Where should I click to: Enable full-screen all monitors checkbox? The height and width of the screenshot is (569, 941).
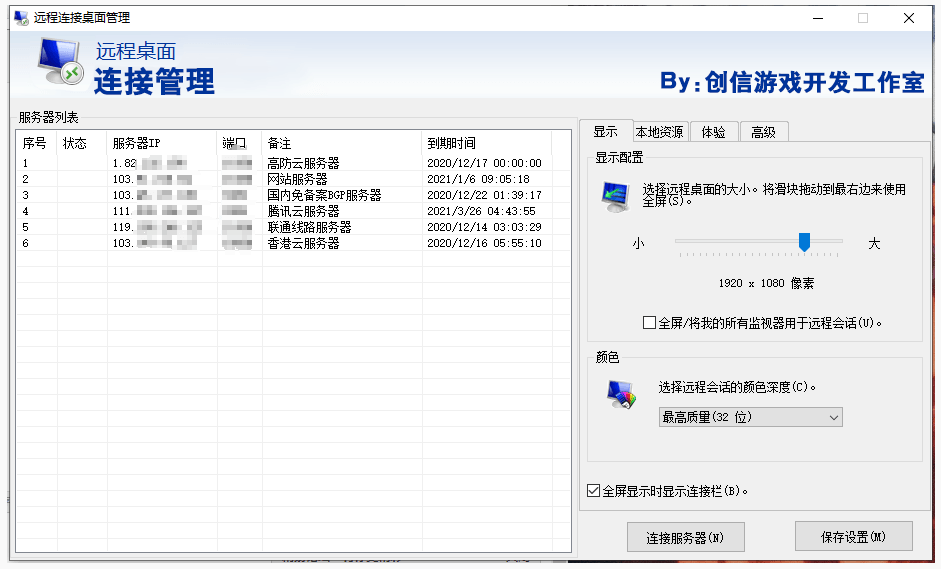coord(650,323)
